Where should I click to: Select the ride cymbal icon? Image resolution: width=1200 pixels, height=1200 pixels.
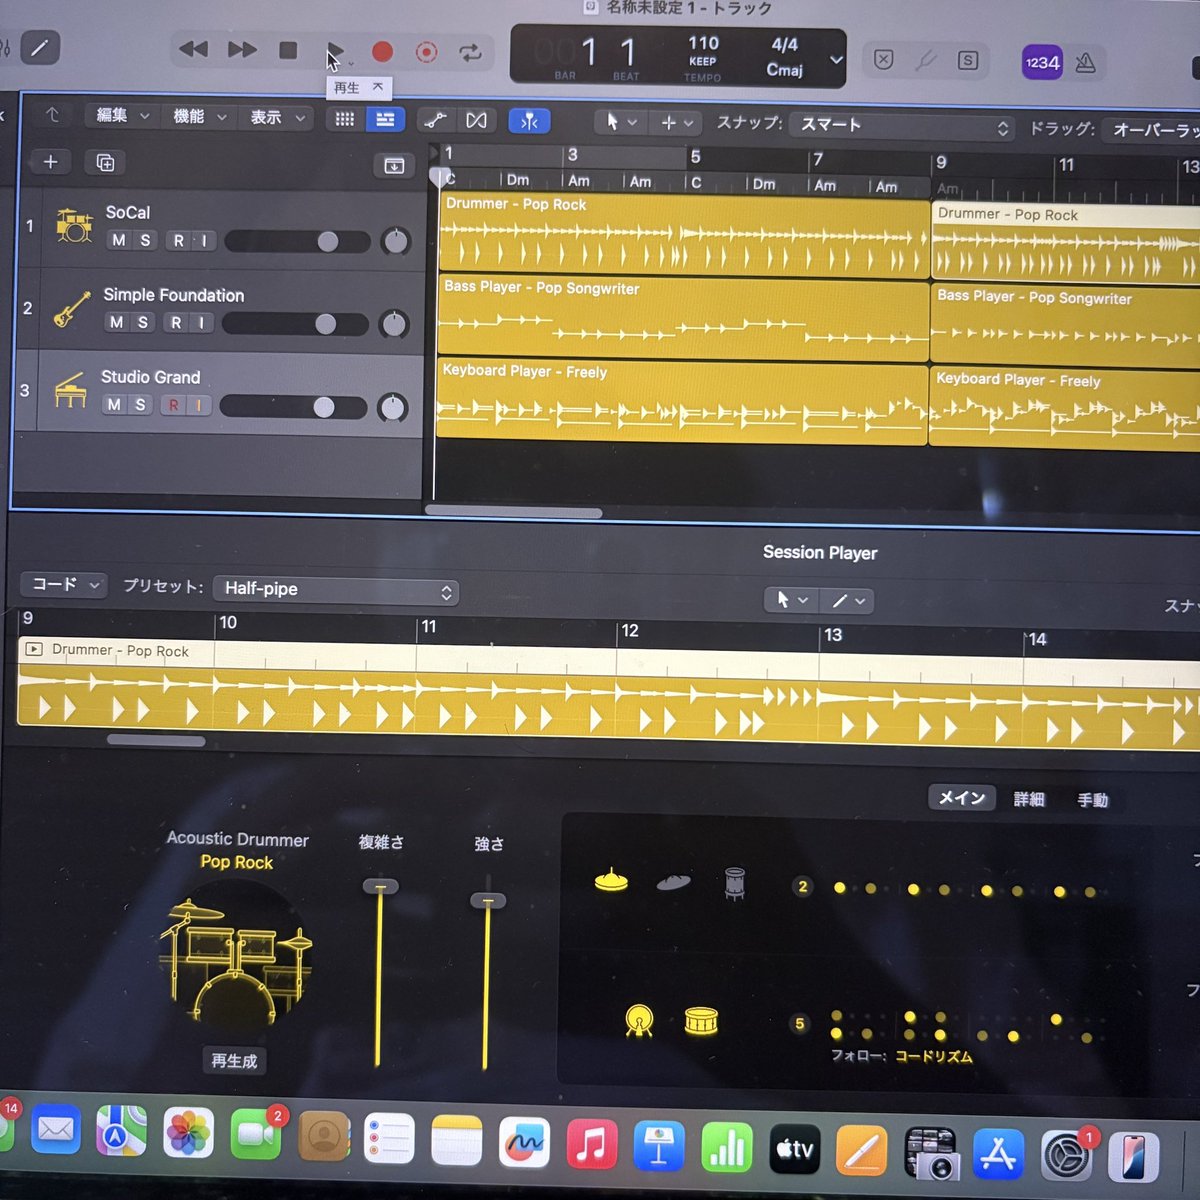(x=673, y=882)
